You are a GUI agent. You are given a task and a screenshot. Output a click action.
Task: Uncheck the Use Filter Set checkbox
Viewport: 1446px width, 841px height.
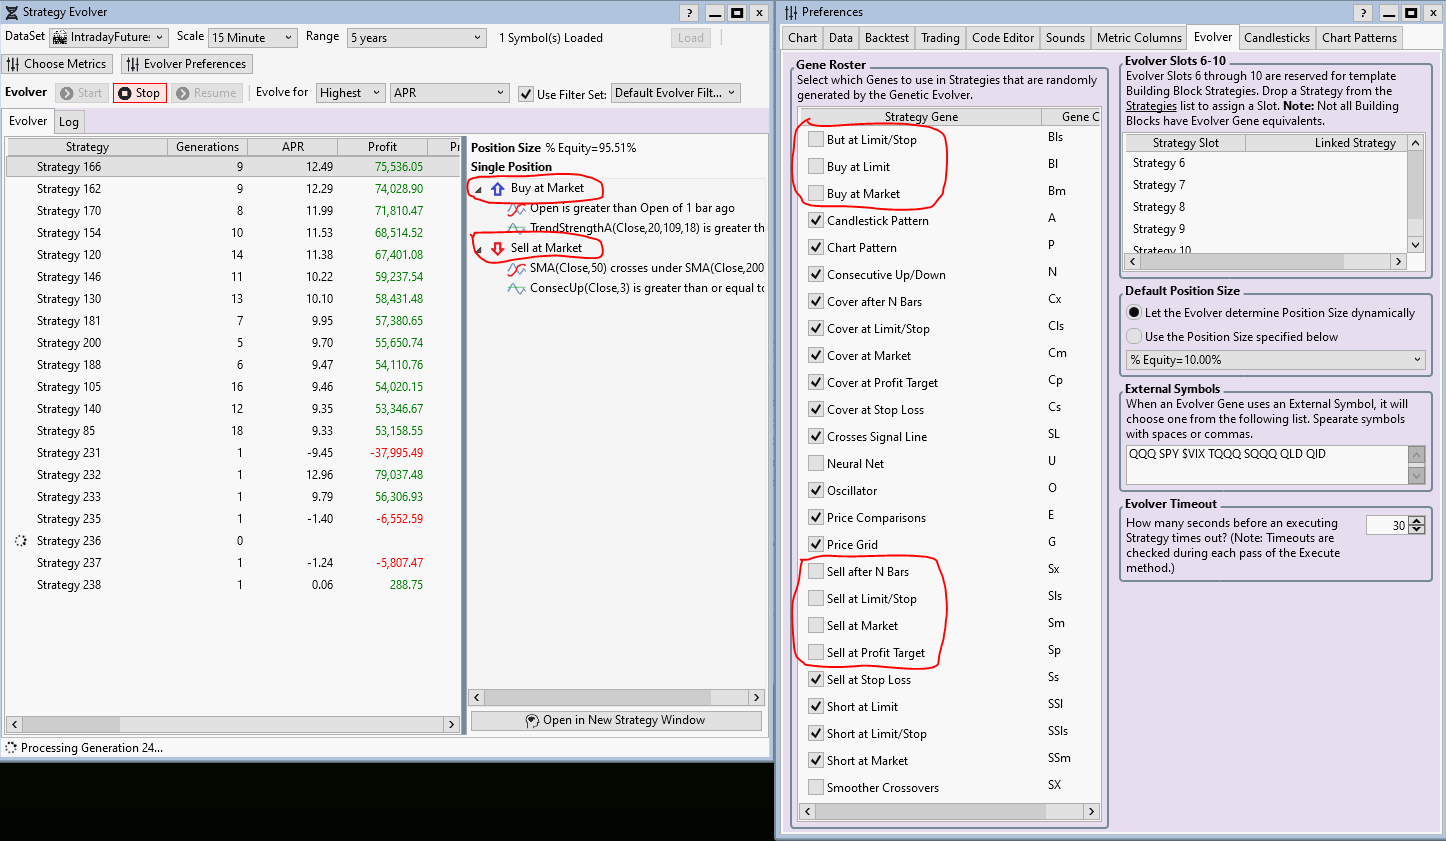[x=526, y=94]
